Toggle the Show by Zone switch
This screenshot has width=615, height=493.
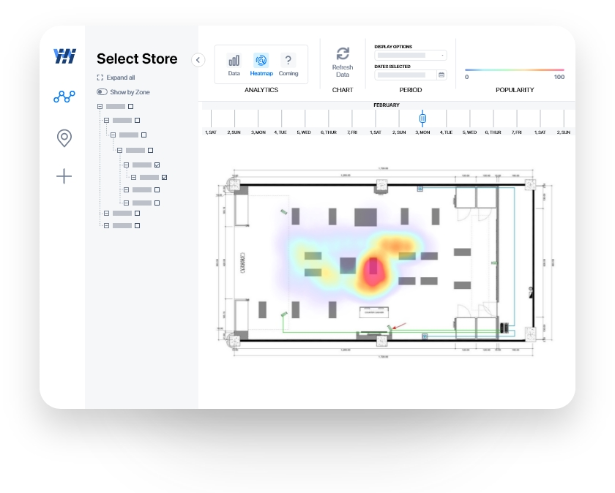(101, 91)
